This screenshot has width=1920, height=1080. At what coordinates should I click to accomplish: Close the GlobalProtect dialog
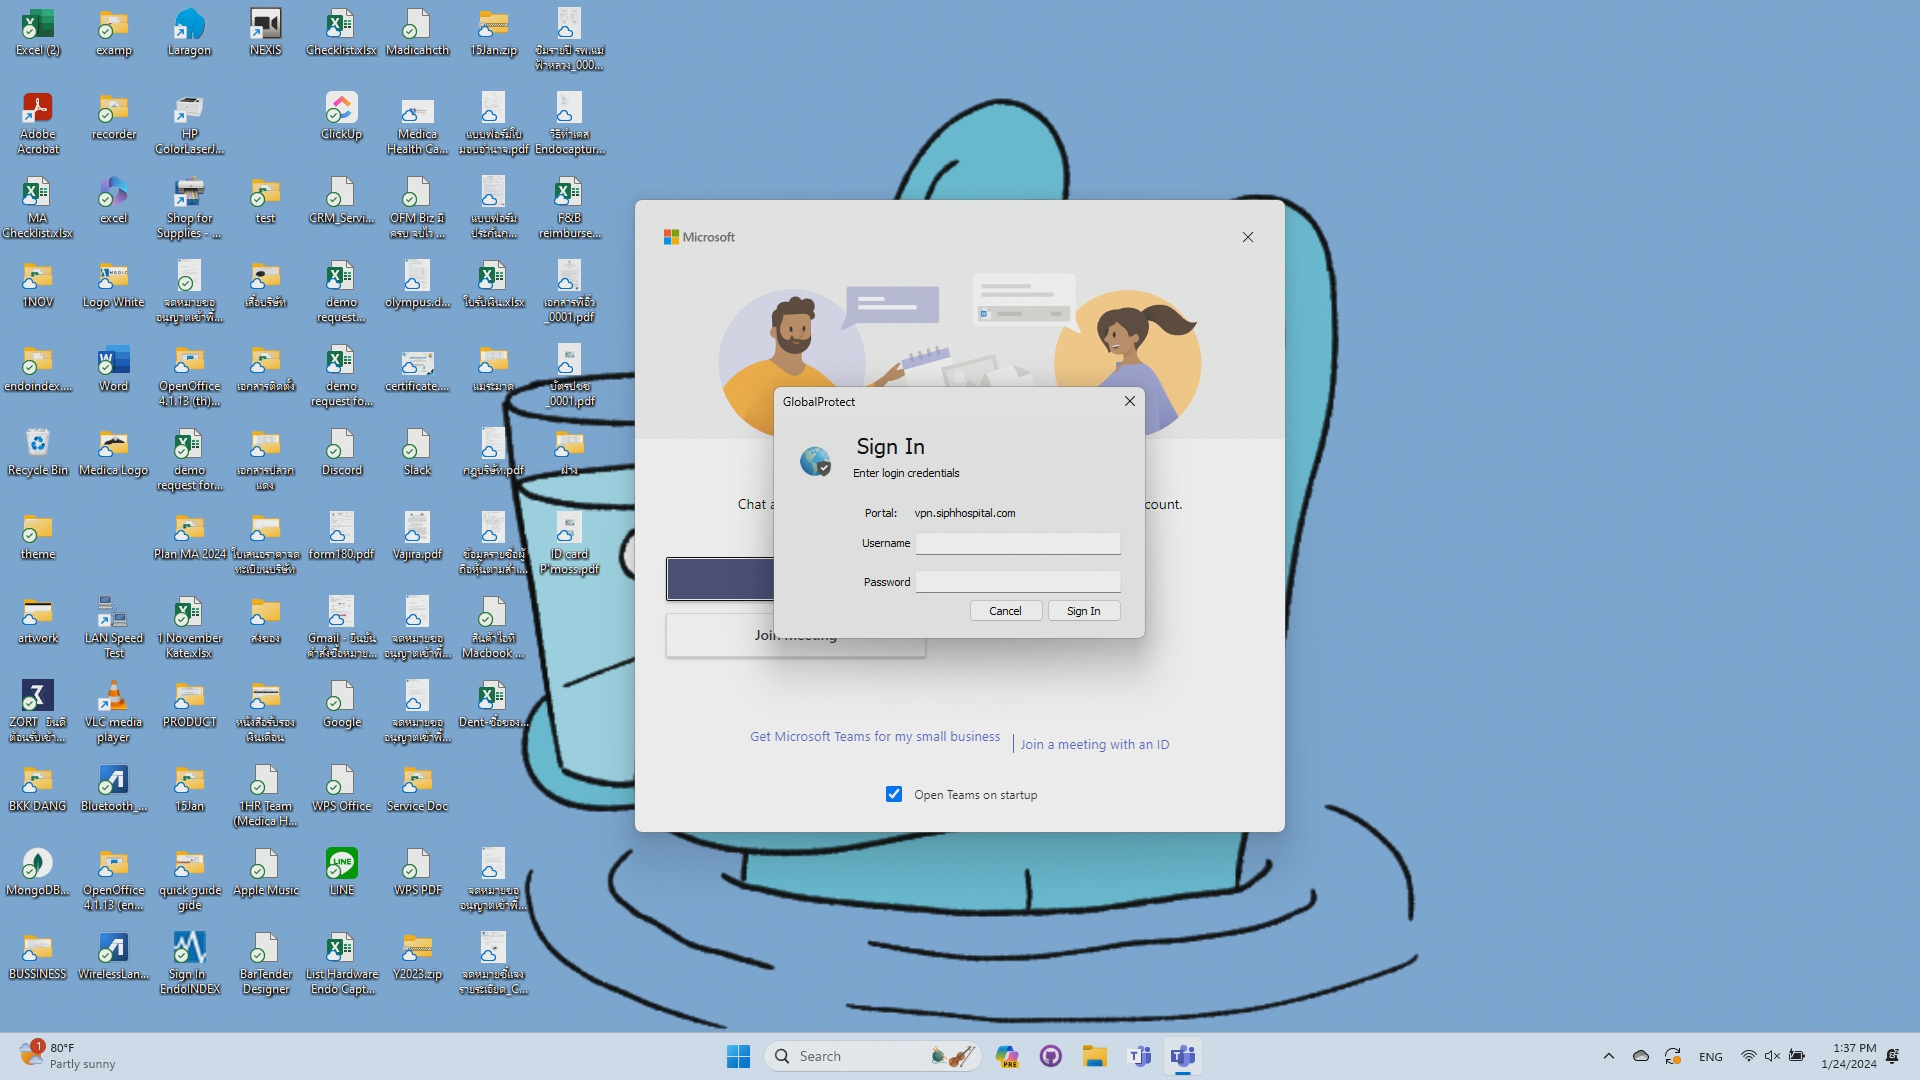click(1129, 401)
